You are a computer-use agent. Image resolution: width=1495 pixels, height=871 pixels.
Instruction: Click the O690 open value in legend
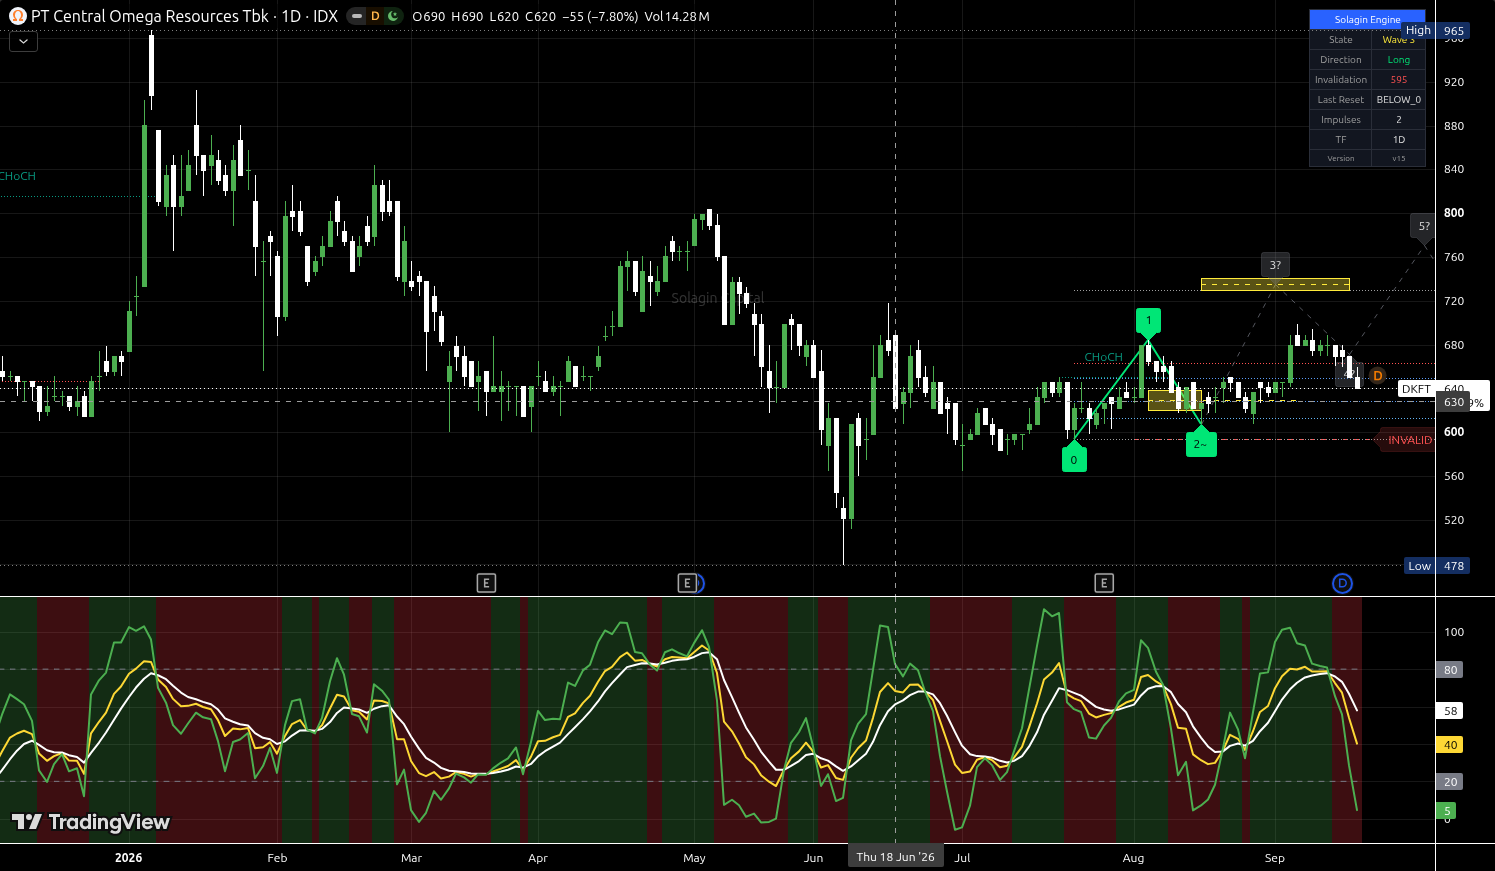[x=428, y=16]
